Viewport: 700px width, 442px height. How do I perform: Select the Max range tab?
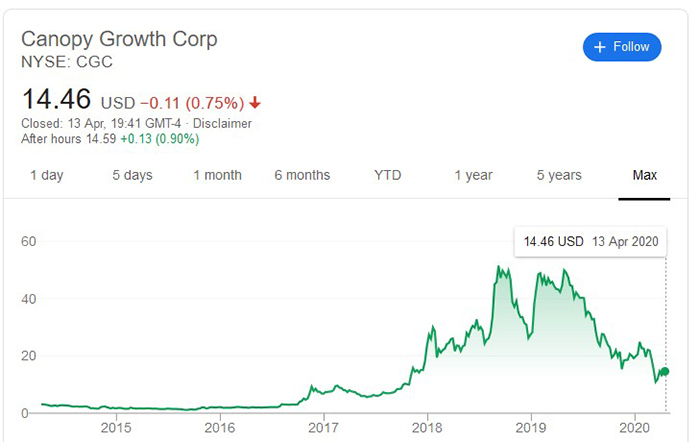[645, 175]
